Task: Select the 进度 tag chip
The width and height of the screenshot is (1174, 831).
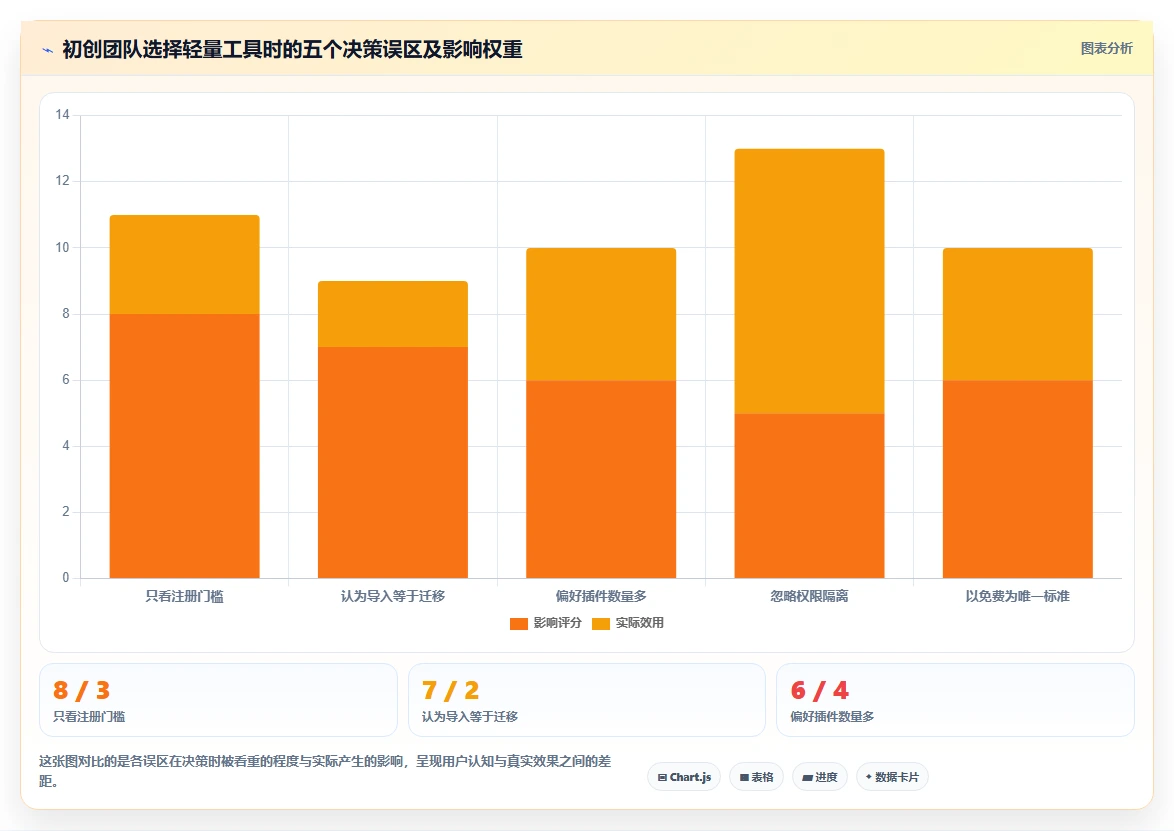Action: pyautogui.click(x=820, y=777)
